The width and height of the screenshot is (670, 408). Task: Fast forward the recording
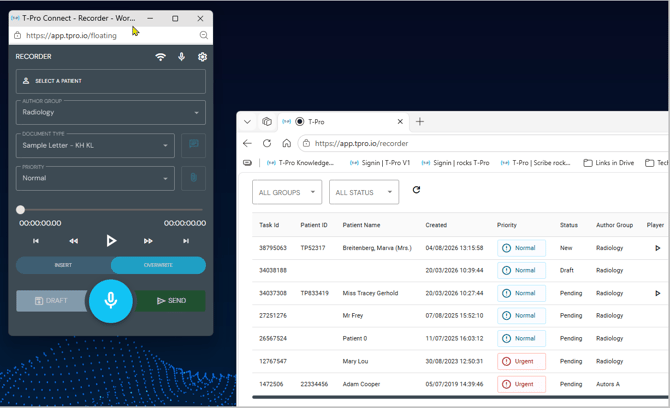tap(148, 241)
